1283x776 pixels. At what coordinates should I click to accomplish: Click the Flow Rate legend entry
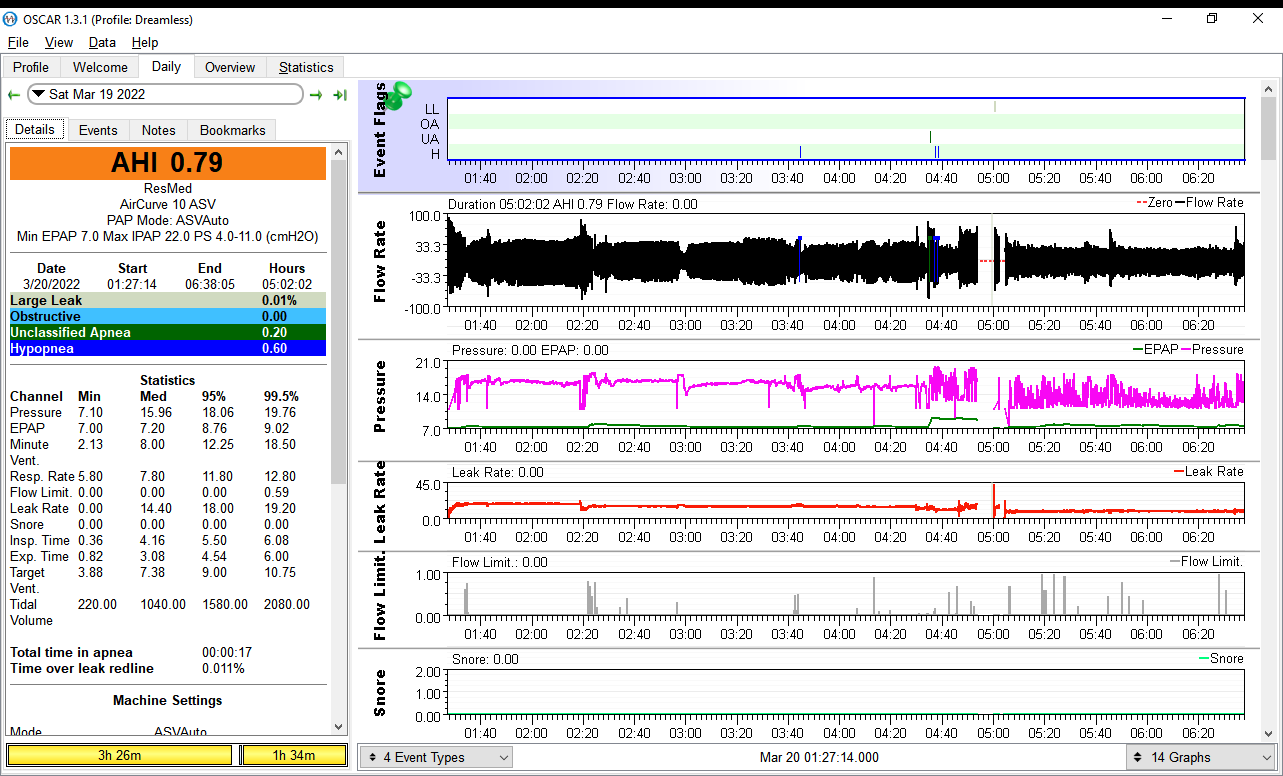tap(1208, 202)
